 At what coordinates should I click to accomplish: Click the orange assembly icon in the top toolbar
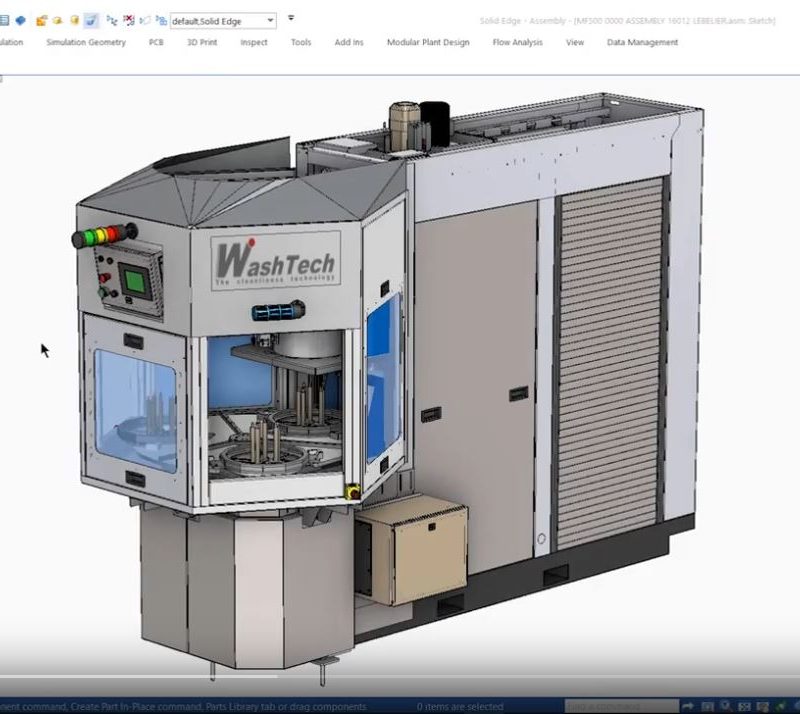(x=42, y=20)
